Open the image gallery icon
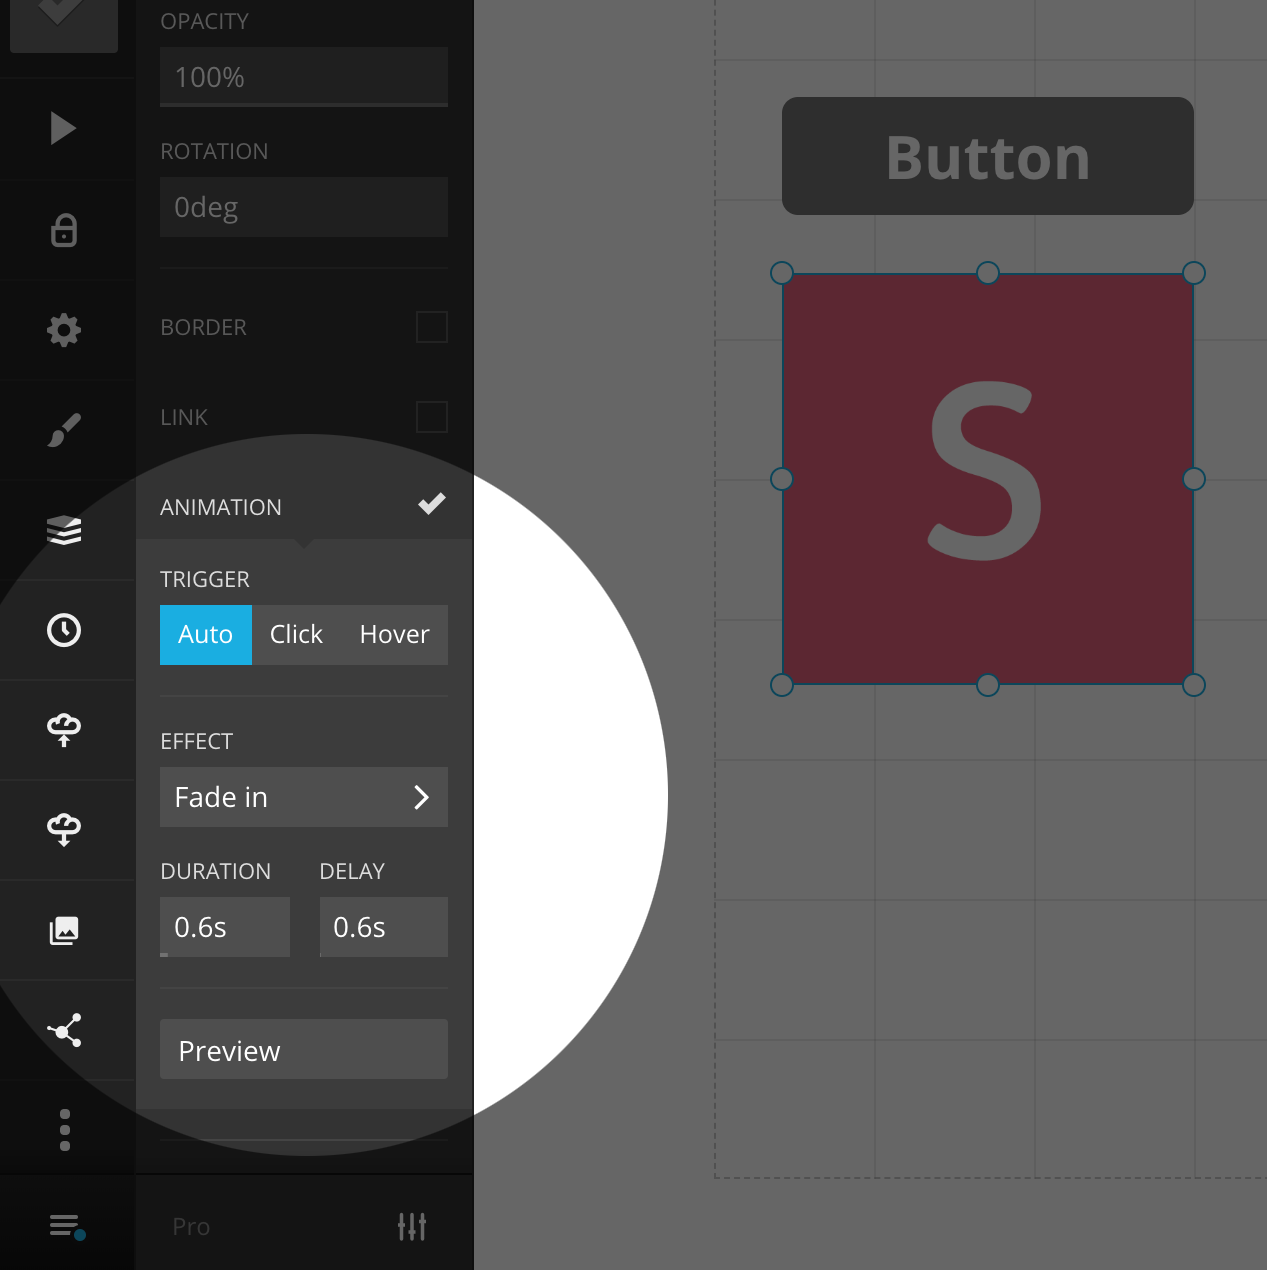The image size is (1267, 1270). tap(64, 930)
